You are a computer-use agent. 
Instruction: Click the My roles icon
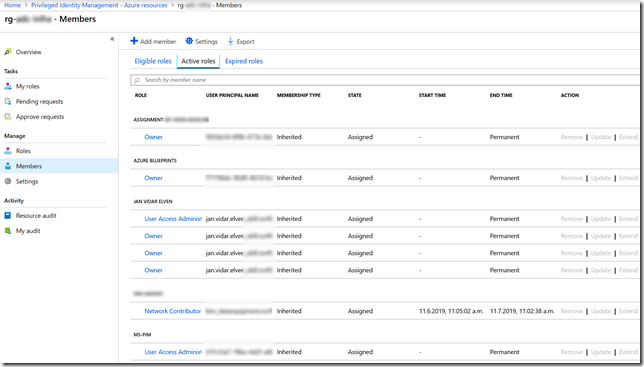pyautogui.click(x=8, y=86)
